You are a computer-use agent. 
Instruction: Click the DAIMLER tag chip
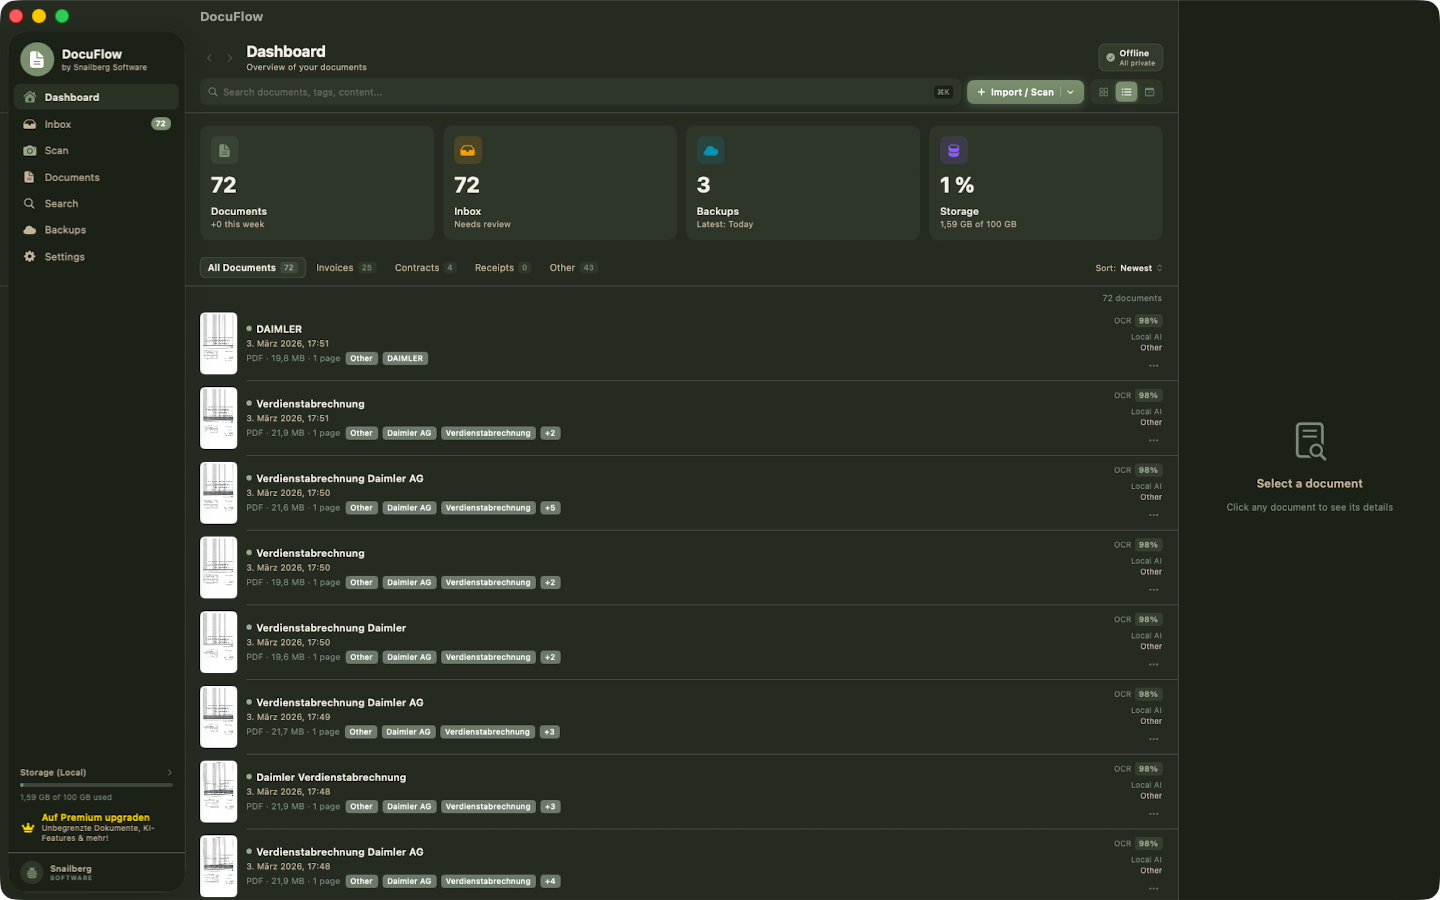pyautogui.click(x=405, y=358)
